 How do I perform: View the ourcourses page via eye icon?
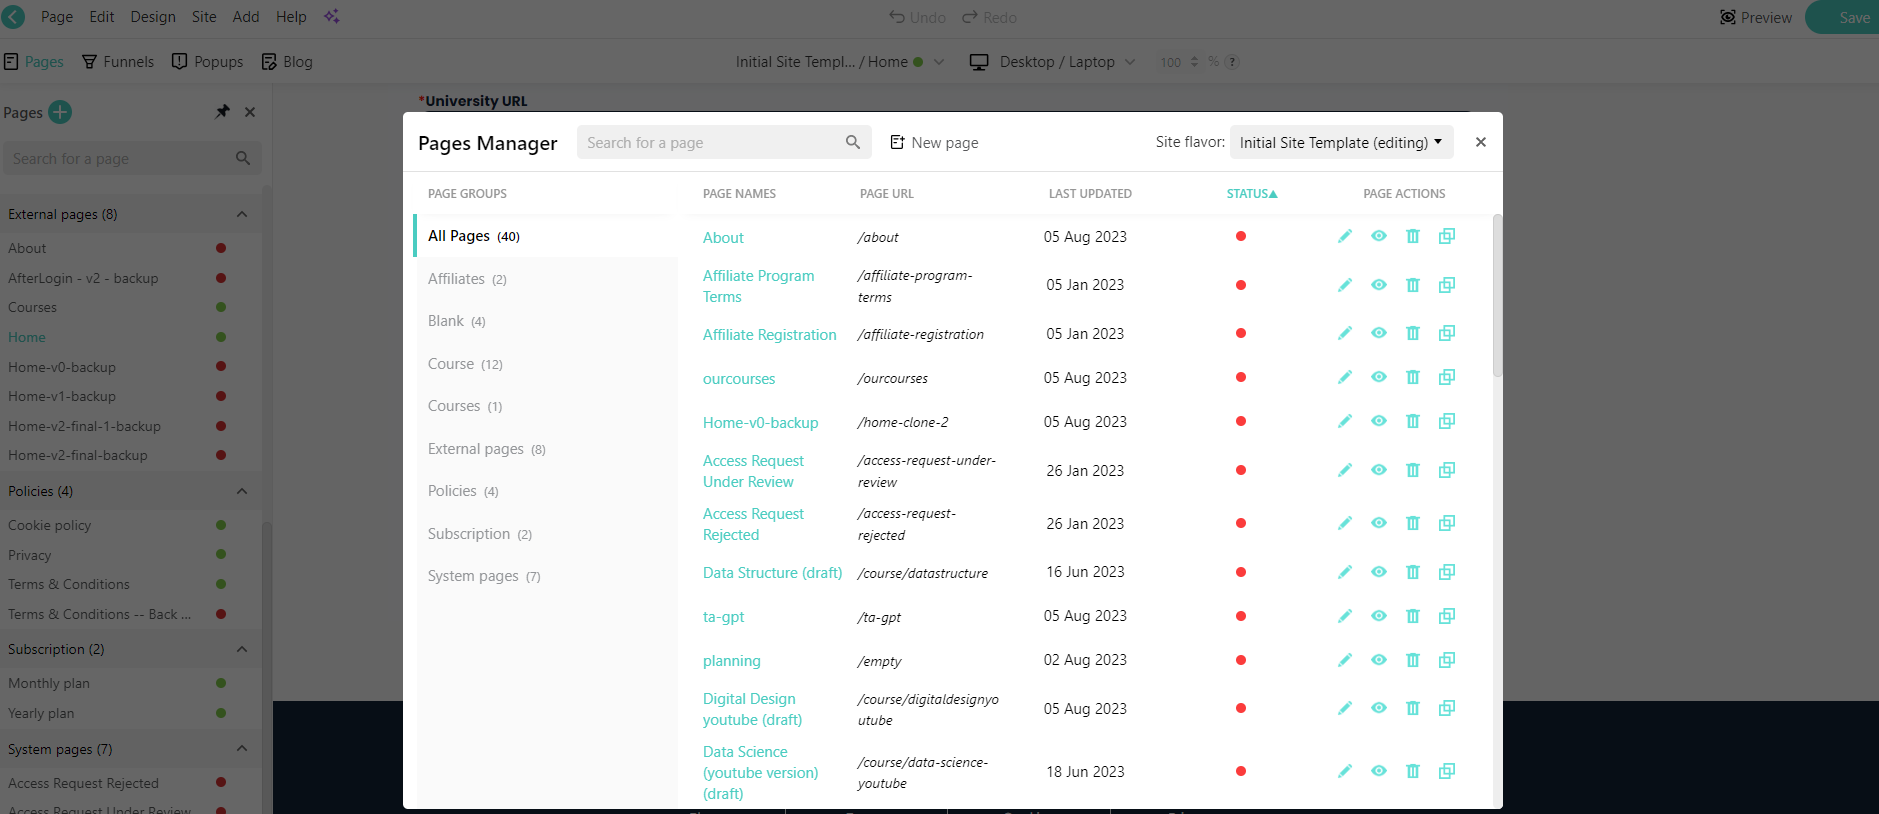click(x=1379, y=377)
